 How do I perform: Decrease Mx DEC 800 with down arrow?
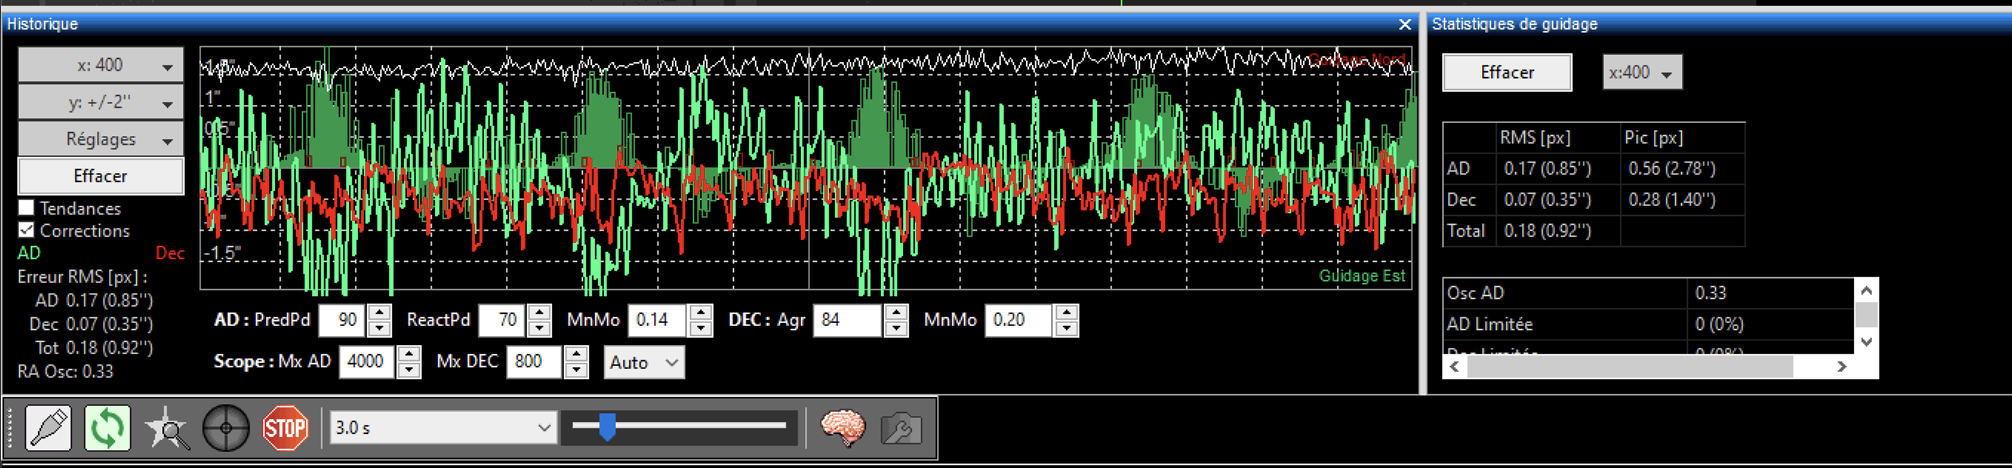click(576, 370)
